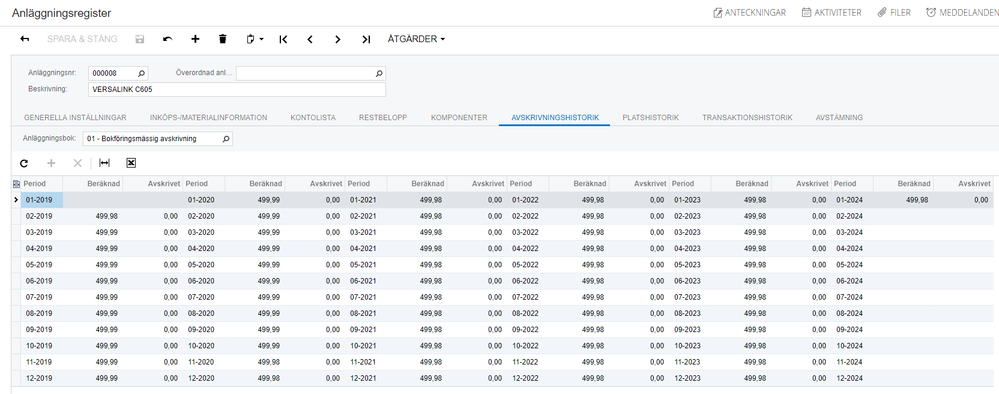Click the back arrow in toolbar
This screenshot has height=394, width=999.
[x=25, y=39]
